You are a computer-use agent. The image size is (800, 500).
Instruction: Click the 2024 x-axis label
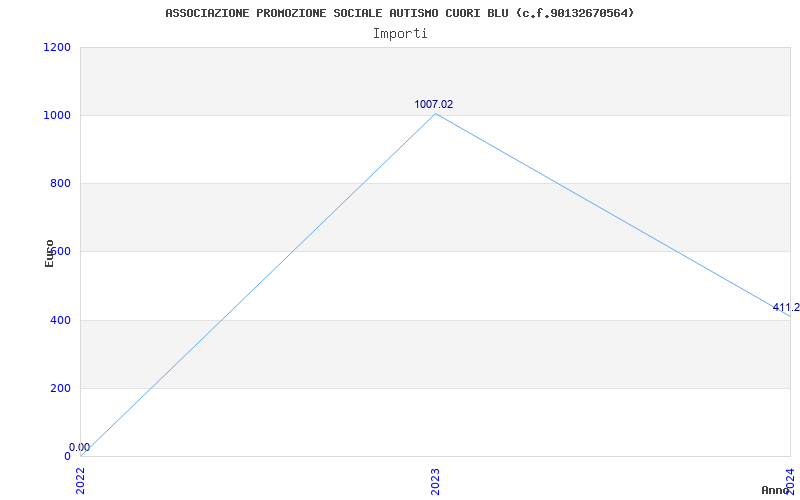click(790, 480)
